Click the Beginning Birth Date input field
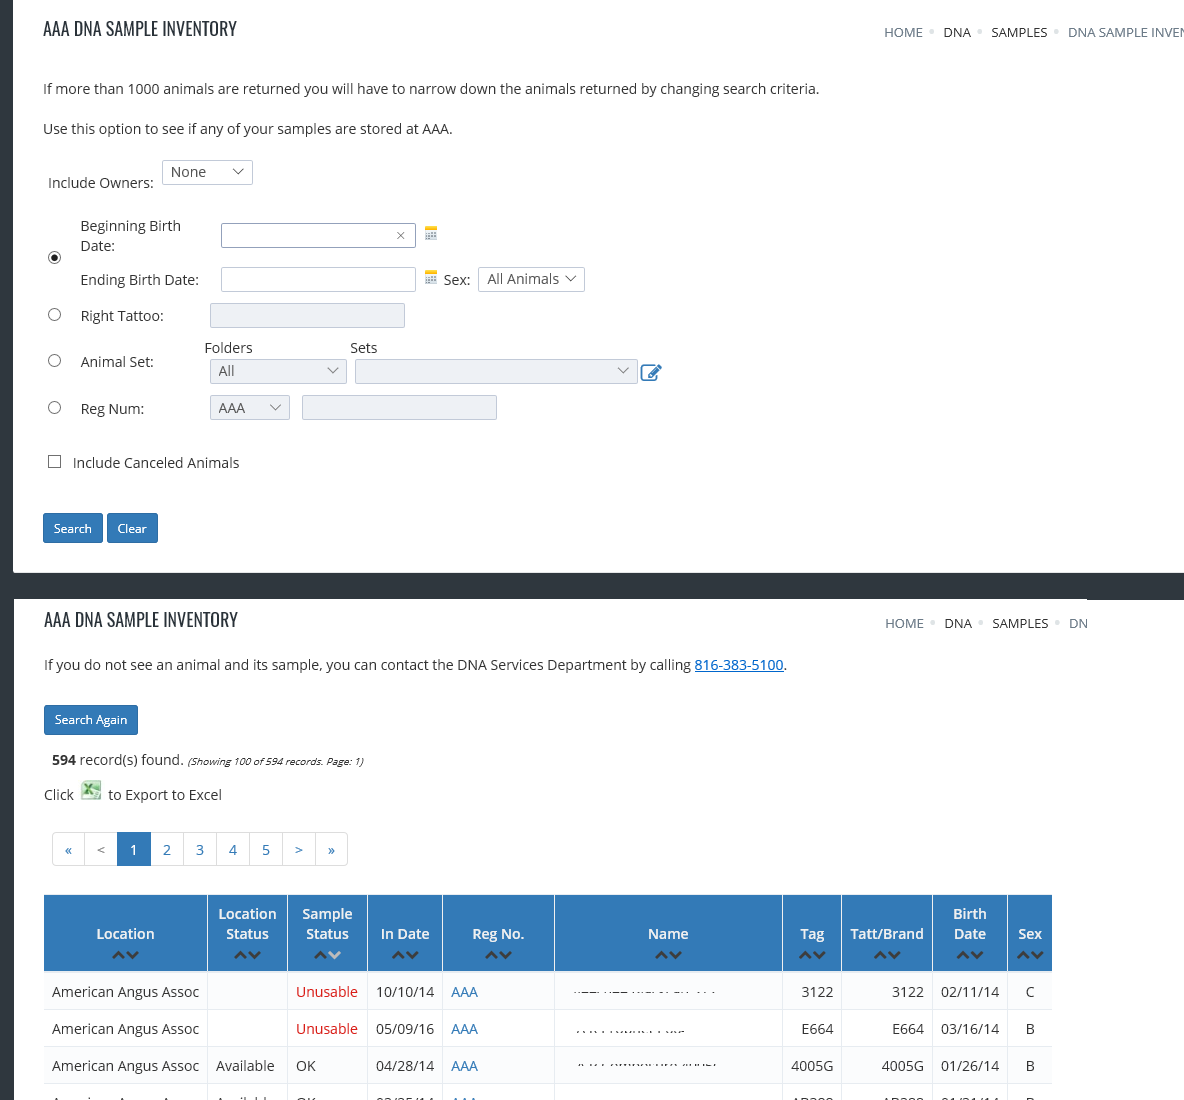 pos(318,236)
